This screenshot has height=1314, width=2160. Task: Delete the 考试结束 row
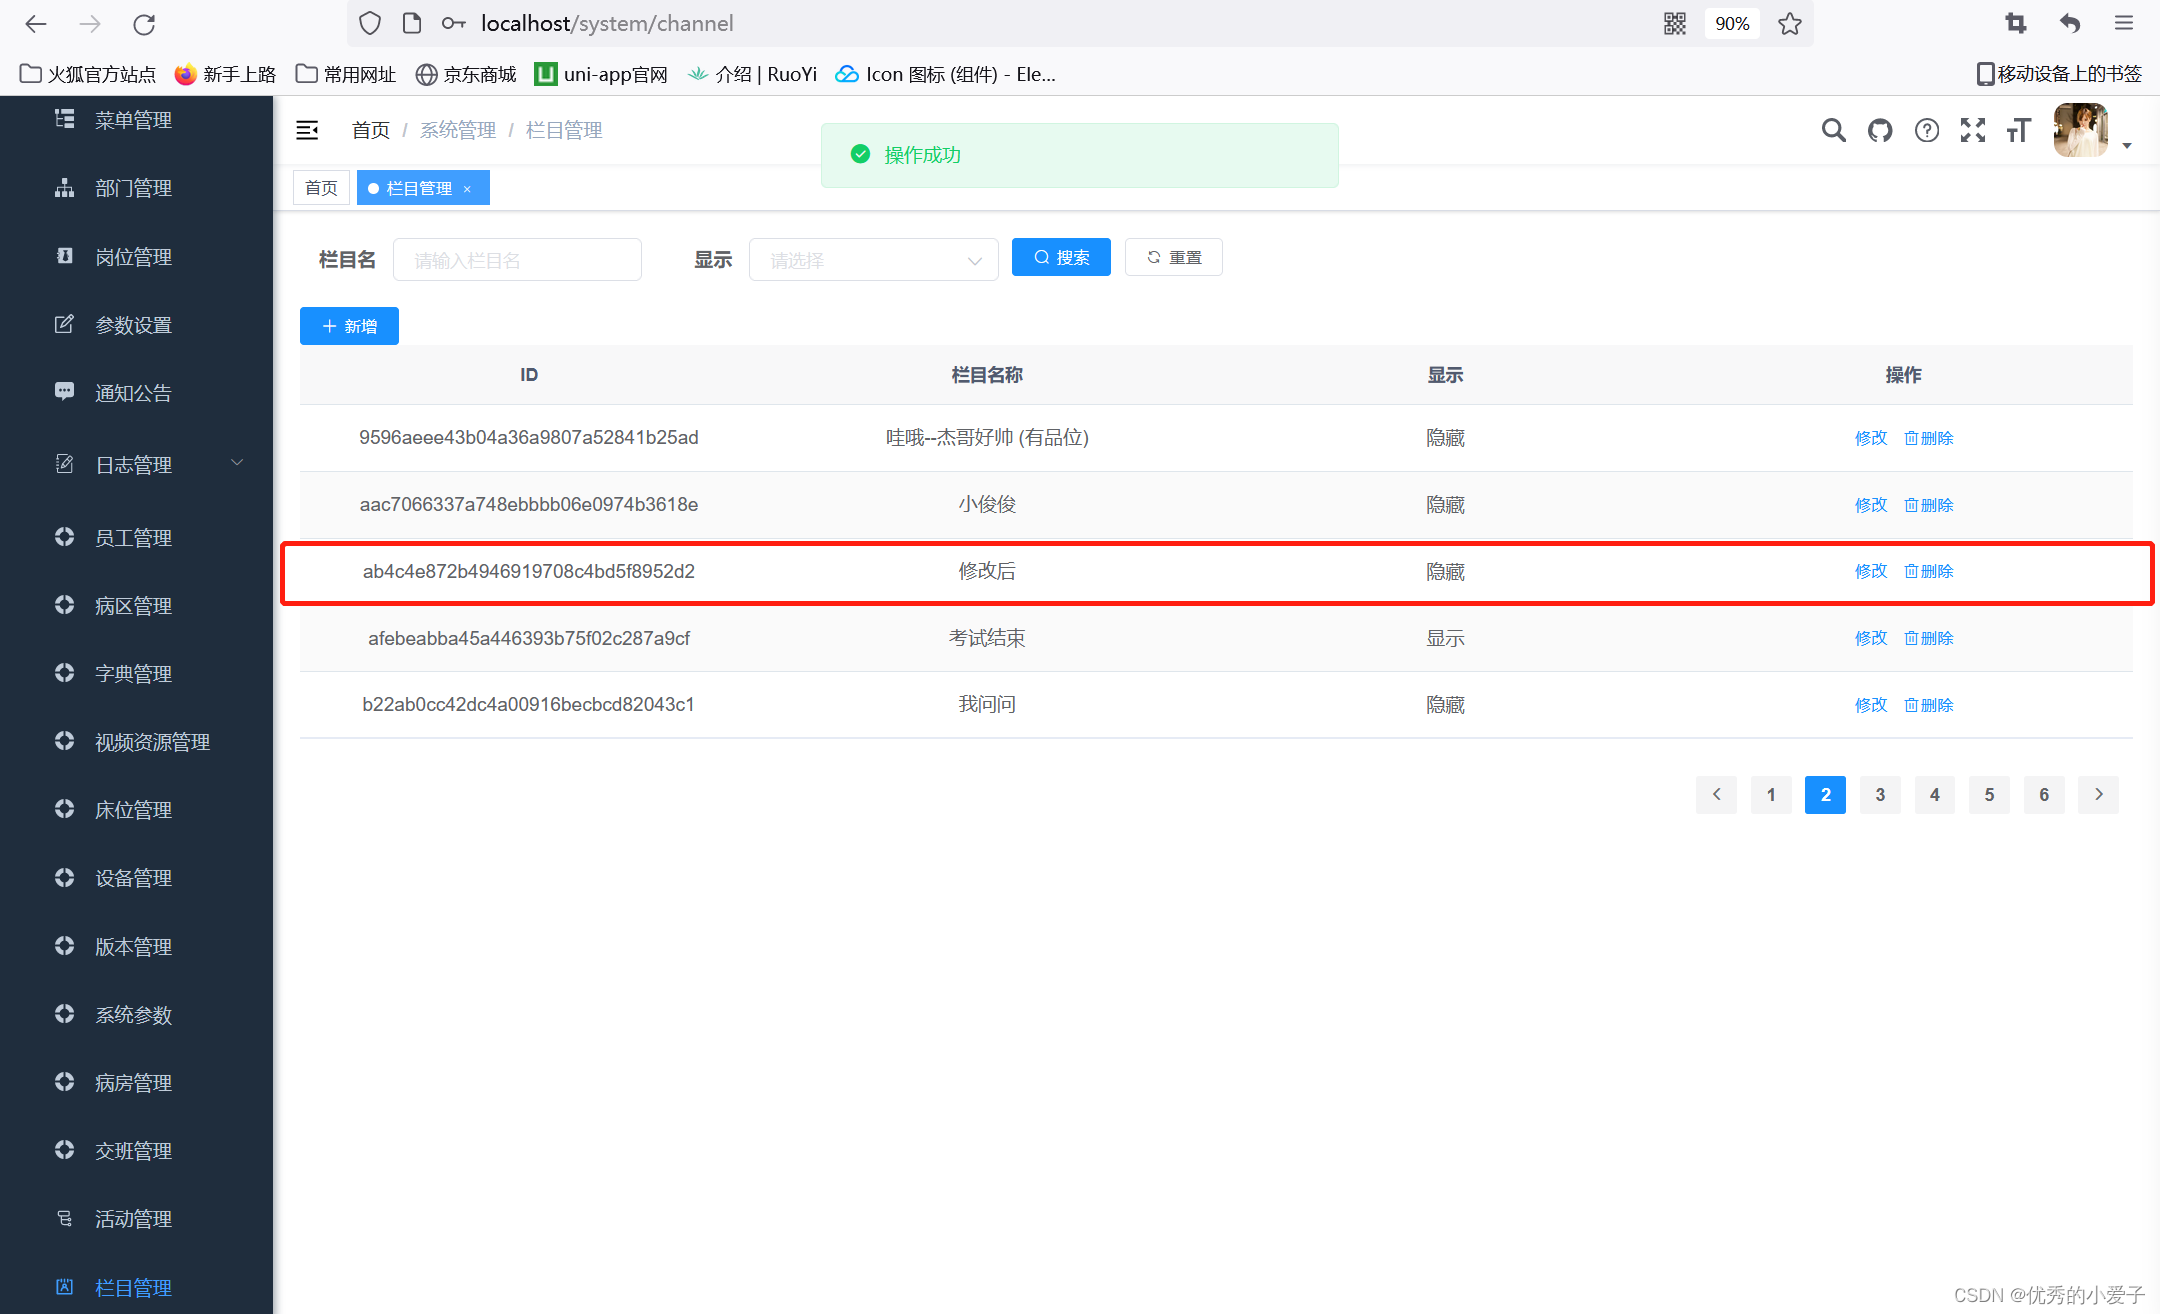point(1929,638)
